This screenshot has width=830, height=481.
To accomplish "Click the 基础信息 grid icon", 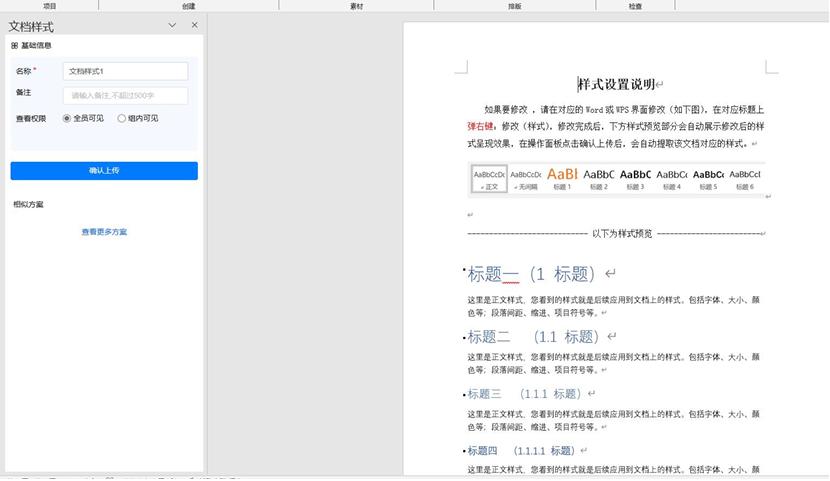I will pos(14,46).
